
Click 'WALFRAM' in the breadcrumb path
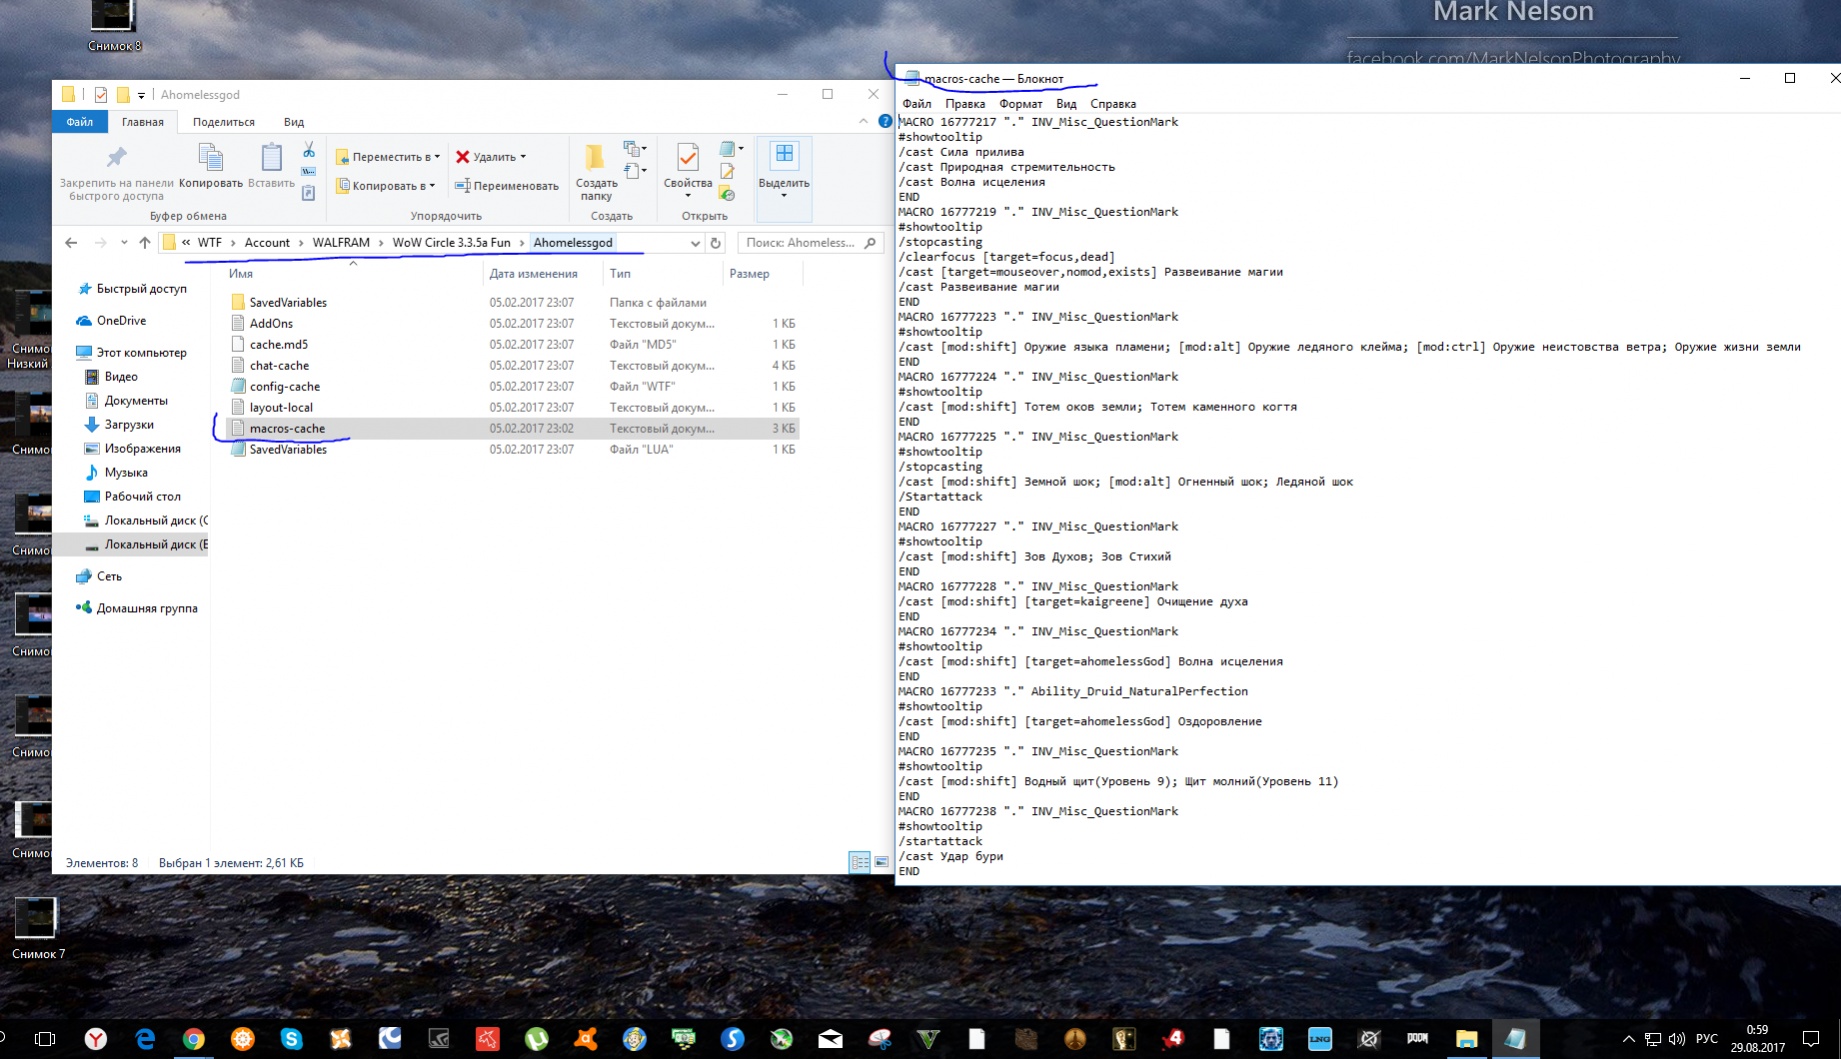[x=341, y=243]
